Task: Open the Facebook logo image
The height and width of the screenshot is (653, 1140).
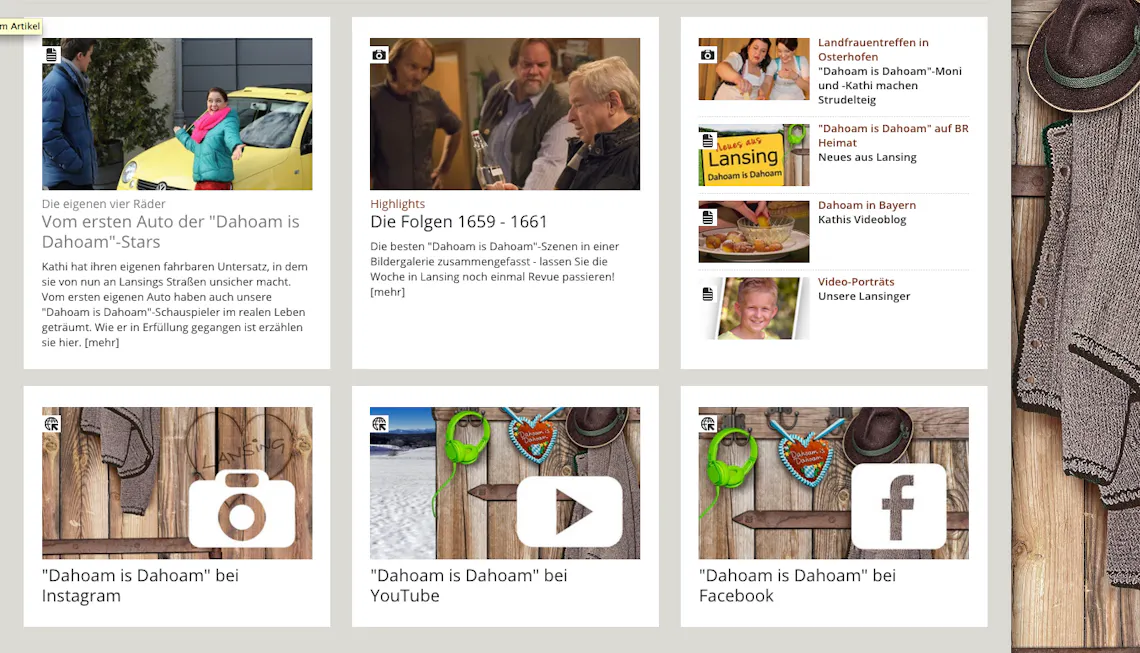Action: [897, 506]
